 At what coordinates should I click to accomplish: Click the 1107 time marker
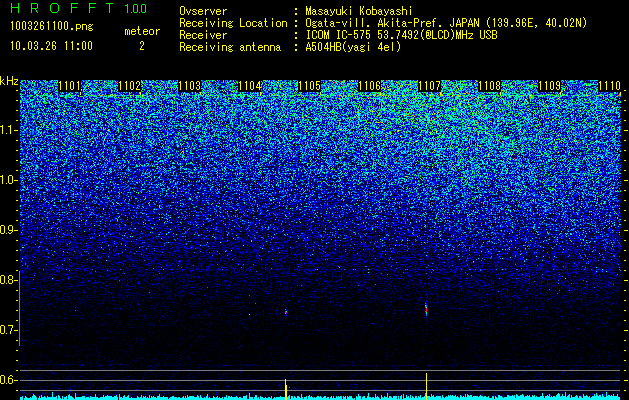coord(430,86)
